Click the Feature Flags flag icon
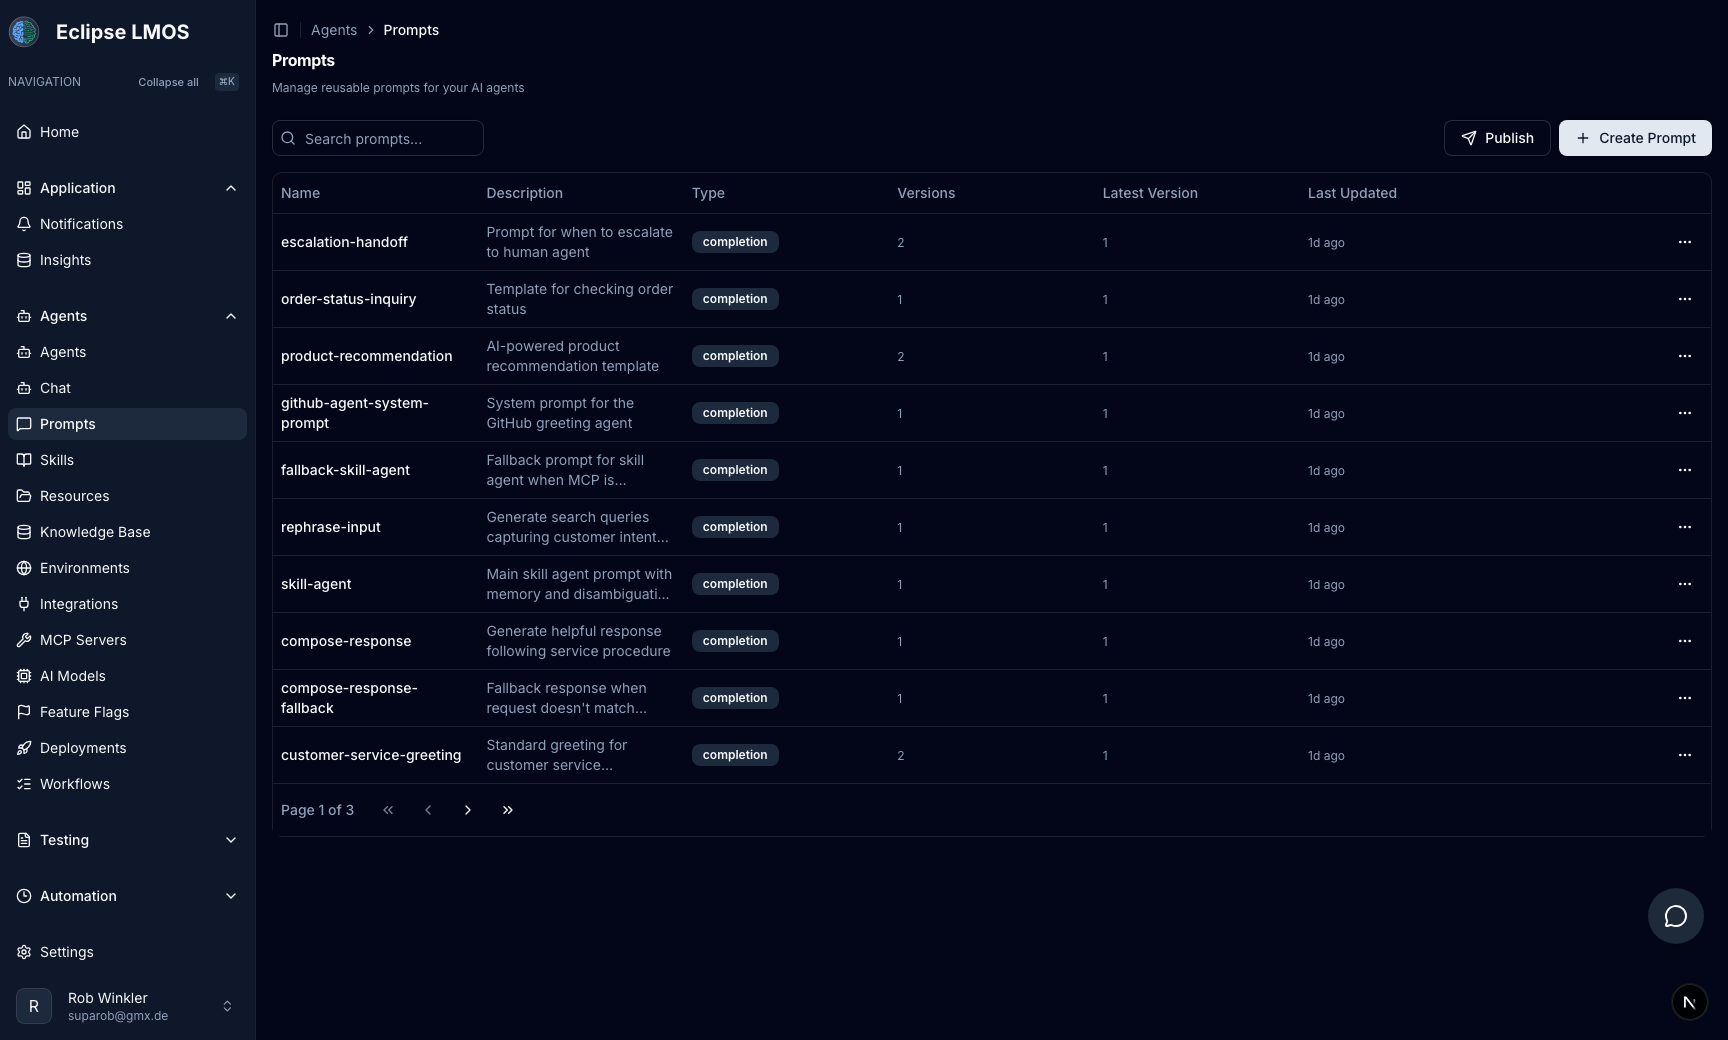The image size is (1728, 1040). point(24,712)
